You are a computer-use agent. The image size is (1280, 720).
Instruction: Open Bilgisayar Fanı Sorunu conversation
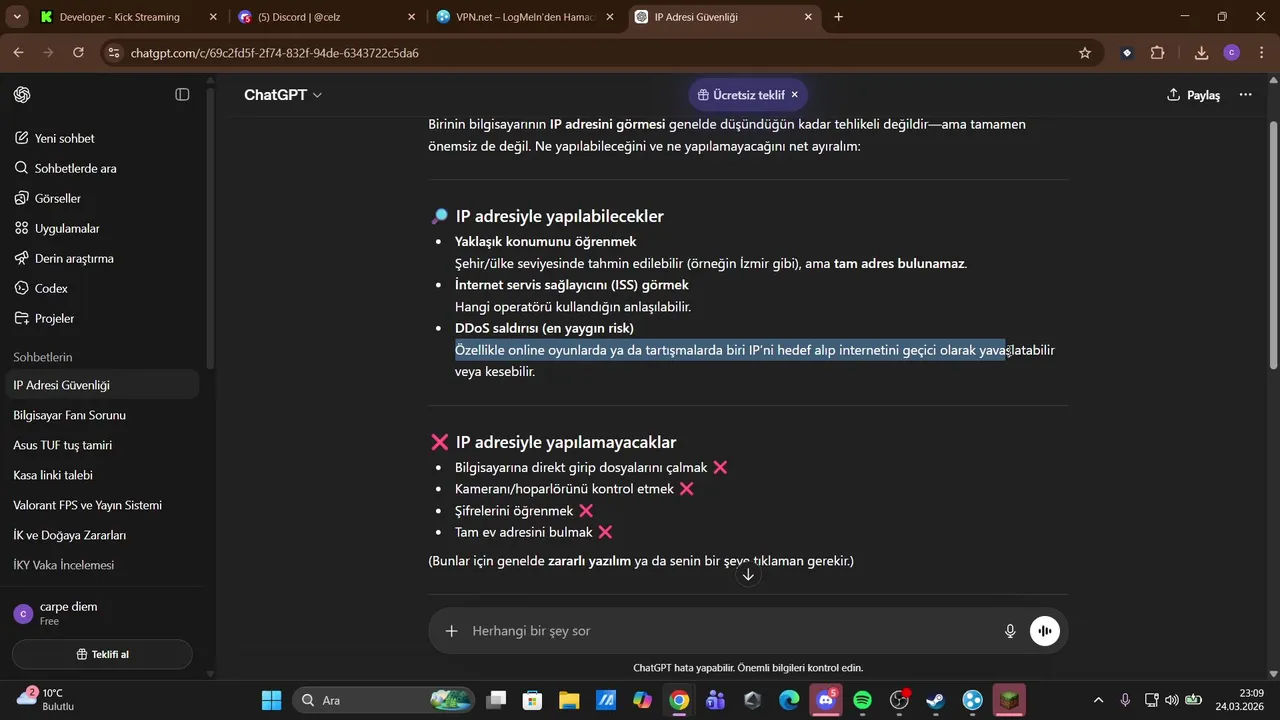[x=102, y=415]
